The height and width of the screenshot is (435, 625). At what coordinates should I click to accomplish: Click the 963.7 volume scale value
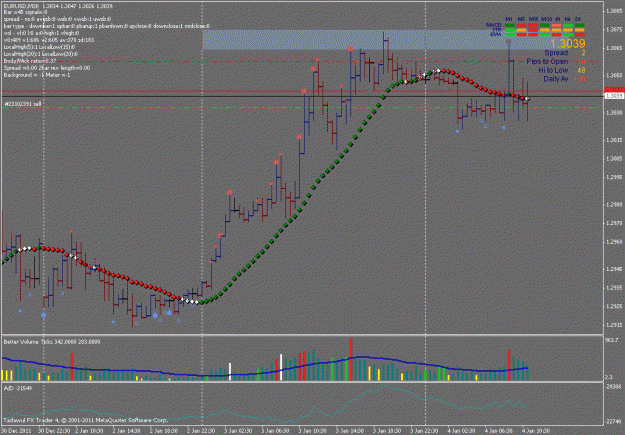point(611,340)
